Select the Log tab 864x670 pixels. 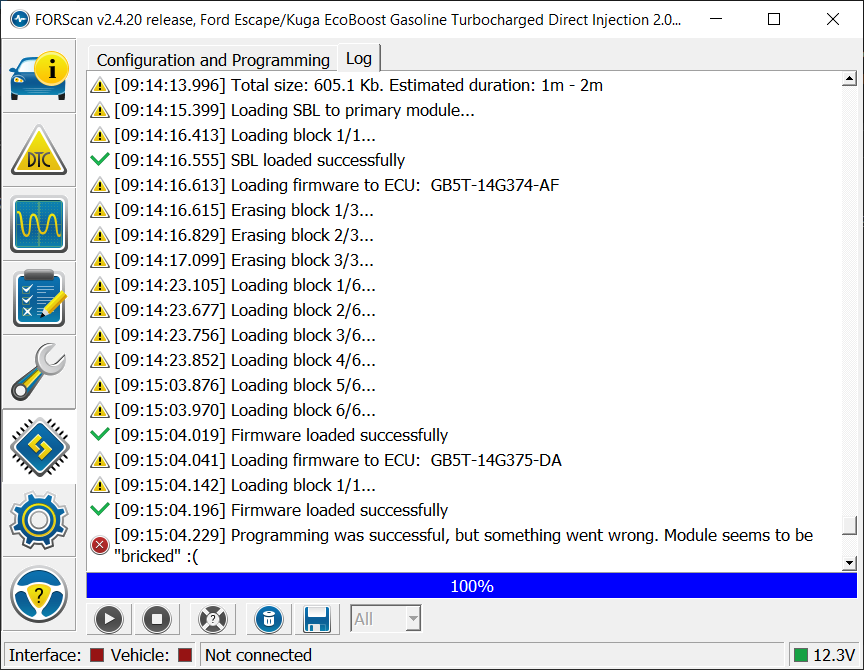coord(358,59)
